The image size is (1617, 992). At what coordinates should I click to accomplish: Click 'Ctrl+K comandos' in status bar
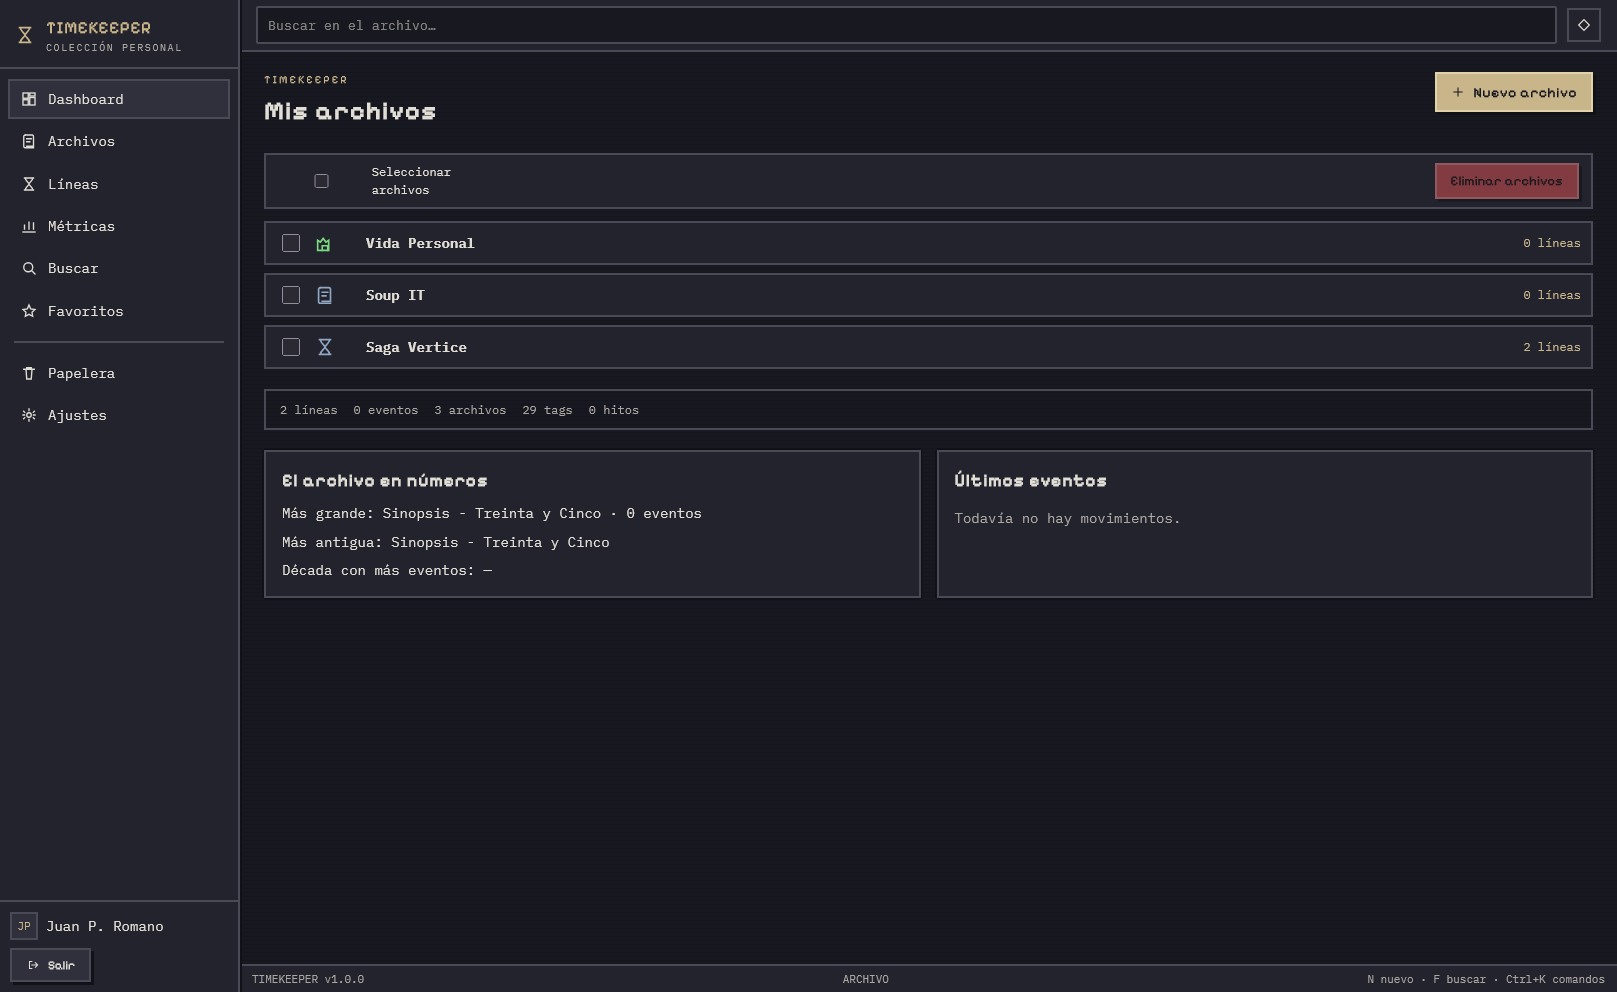[x=1555, y=979]
